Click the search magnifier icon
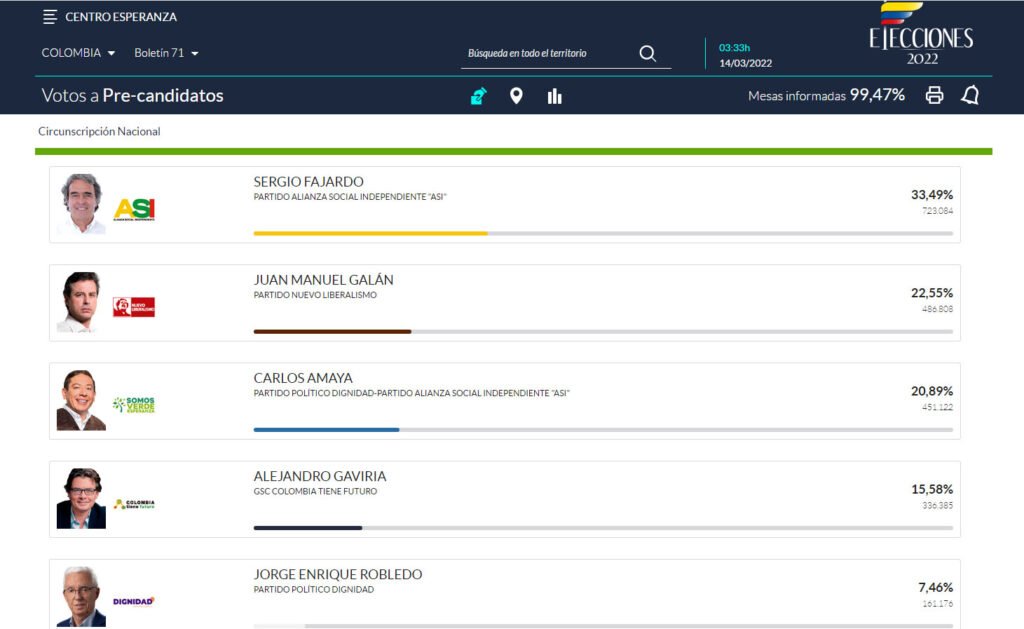Screen dimensions: 1024x629 click(x=647, y=54)
